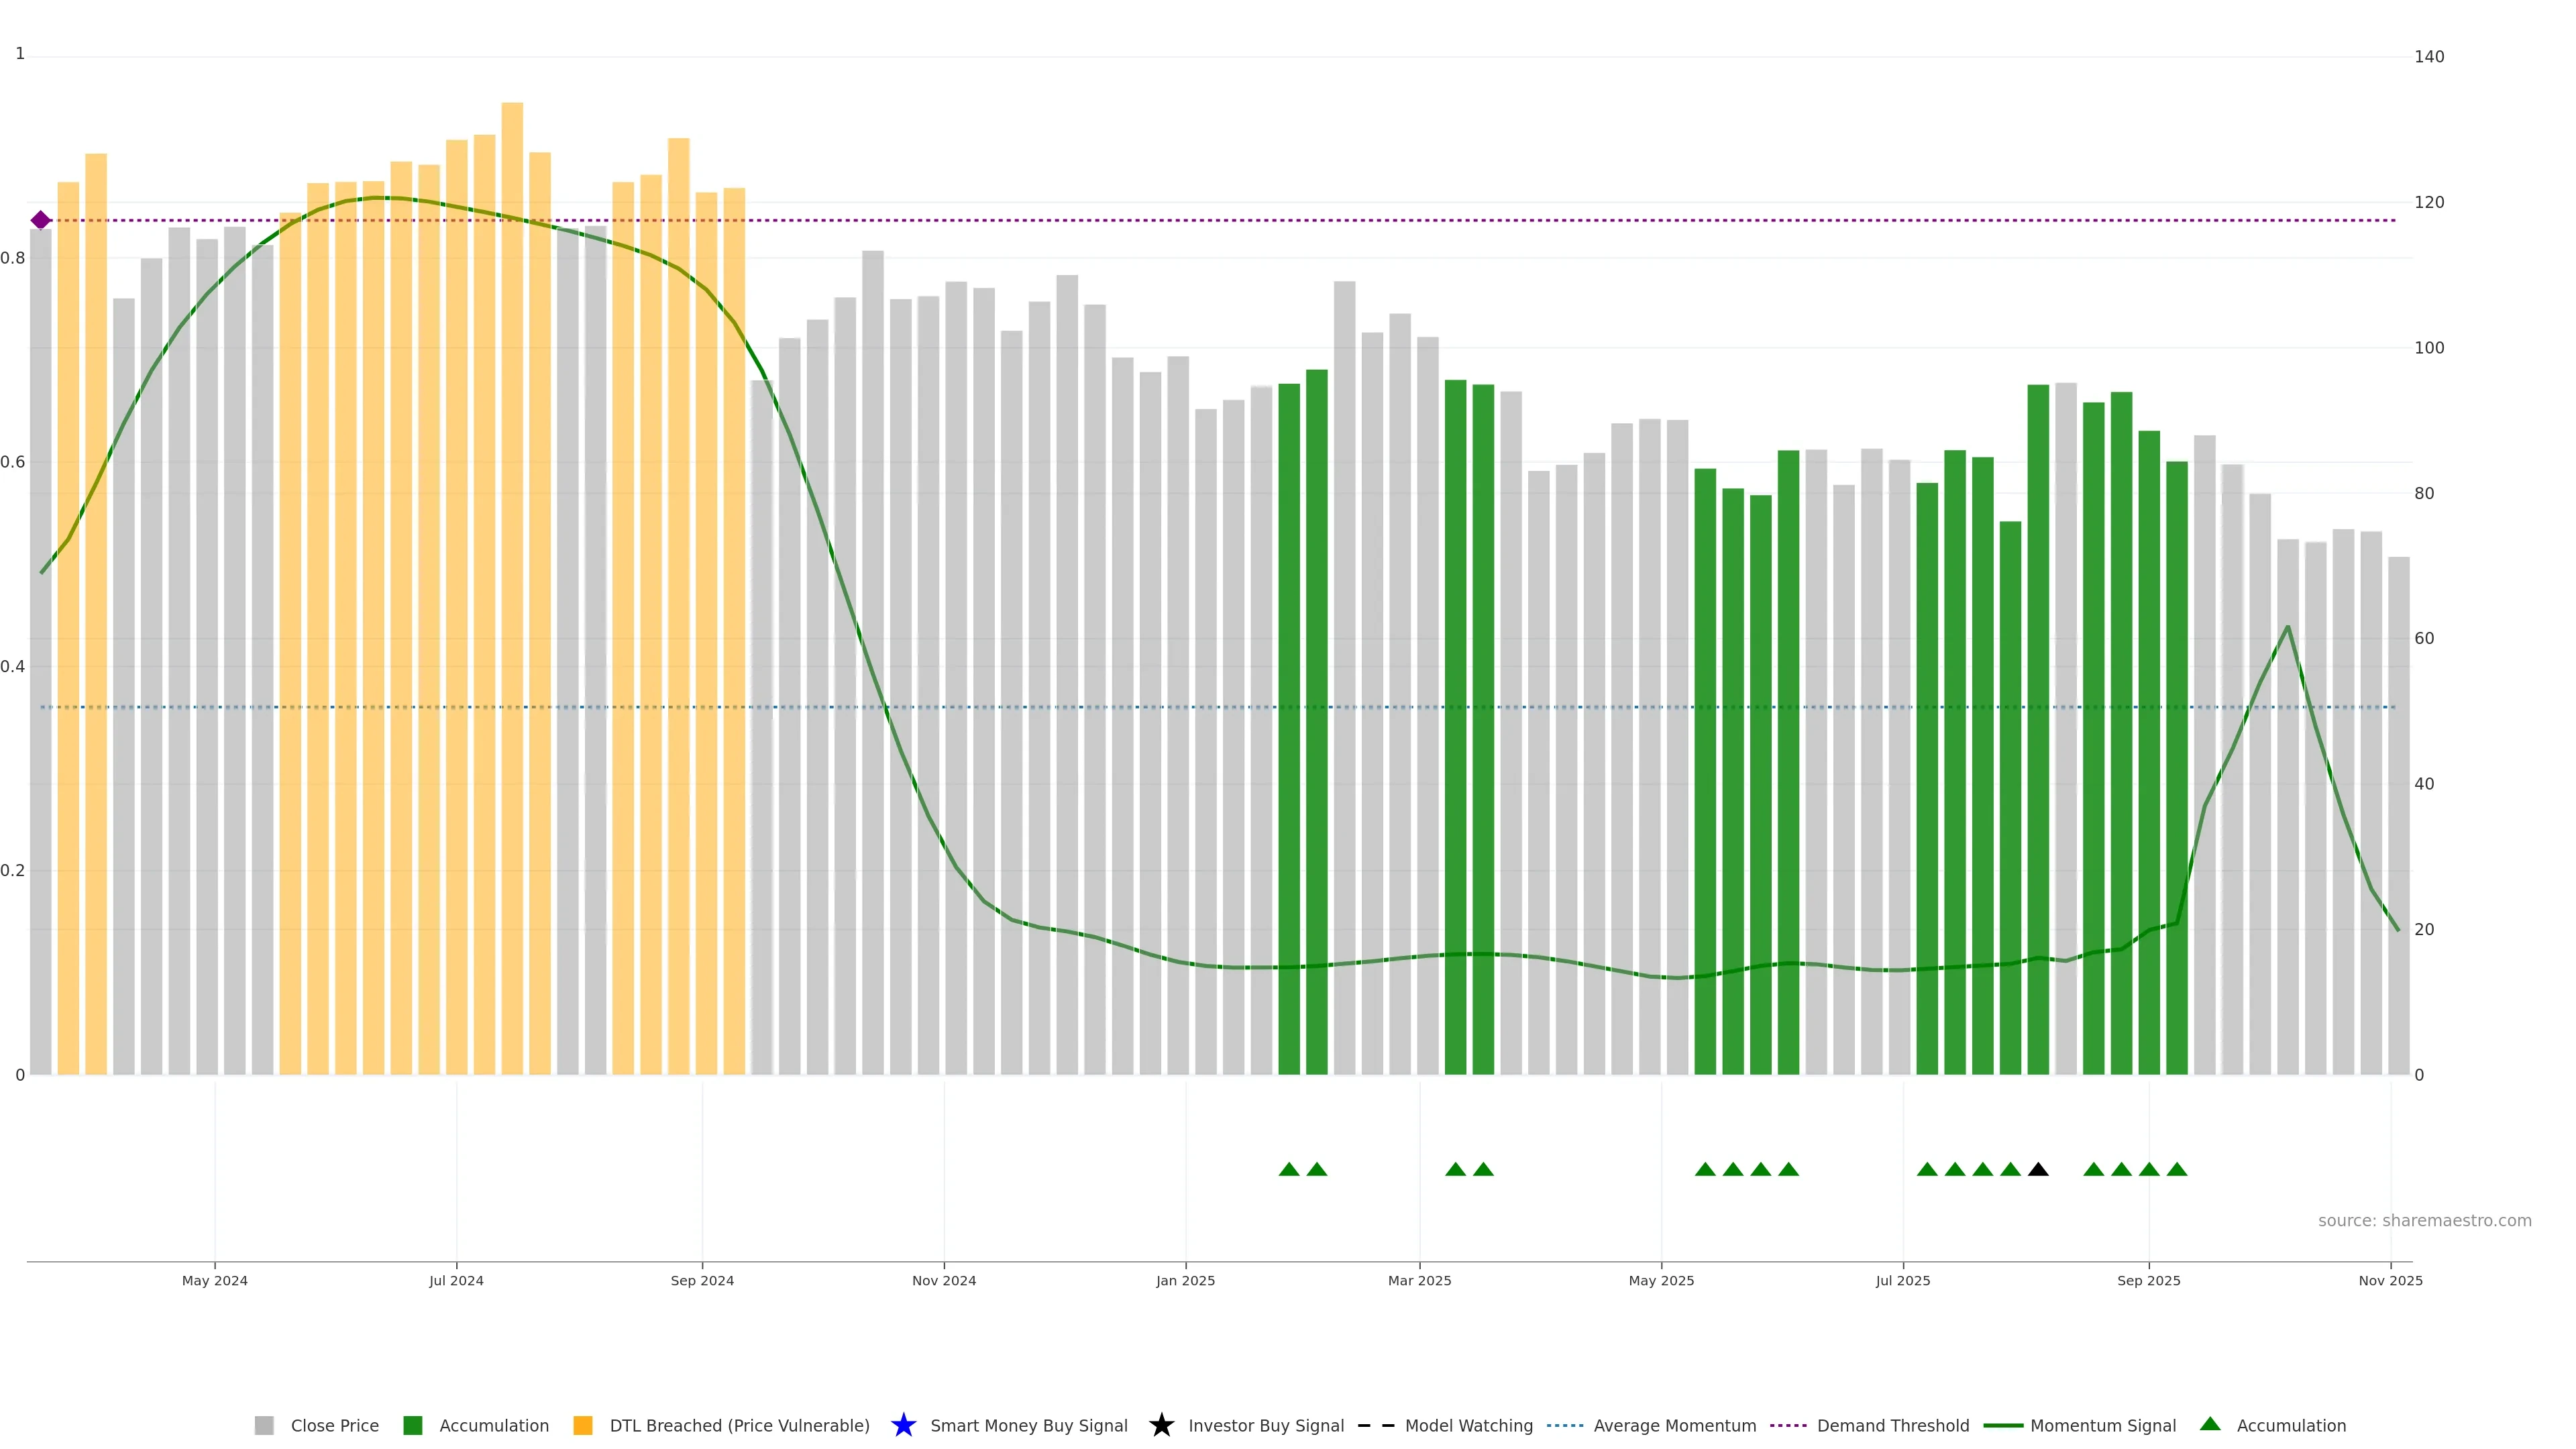Click the peak of the October 2025 momentum spike

(x=2288, y=627)
